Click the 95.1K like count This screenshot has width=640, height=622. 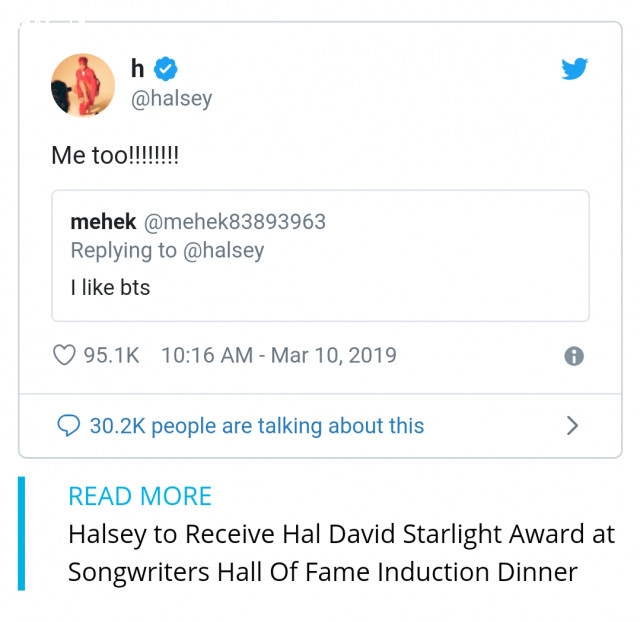tap(111, 355)
